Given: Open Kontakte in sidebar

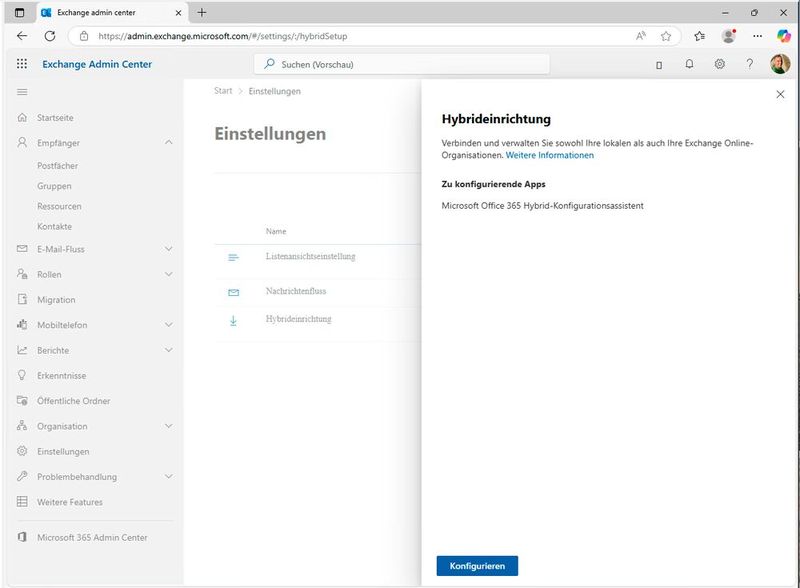Looking at the screenshot, I should pyautogui.click(x=55, y=226).
